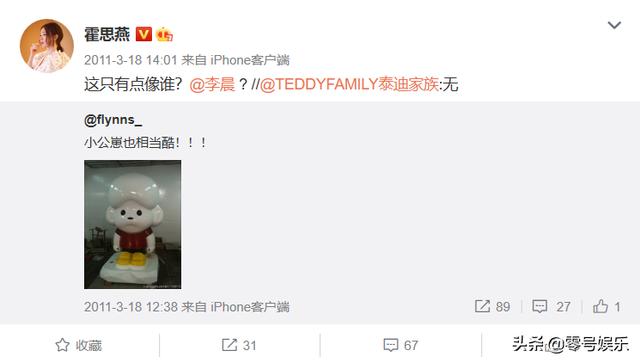Open the @李晨 mention link
The height and width of the screenshot is (363, 640).
(212, 85)
